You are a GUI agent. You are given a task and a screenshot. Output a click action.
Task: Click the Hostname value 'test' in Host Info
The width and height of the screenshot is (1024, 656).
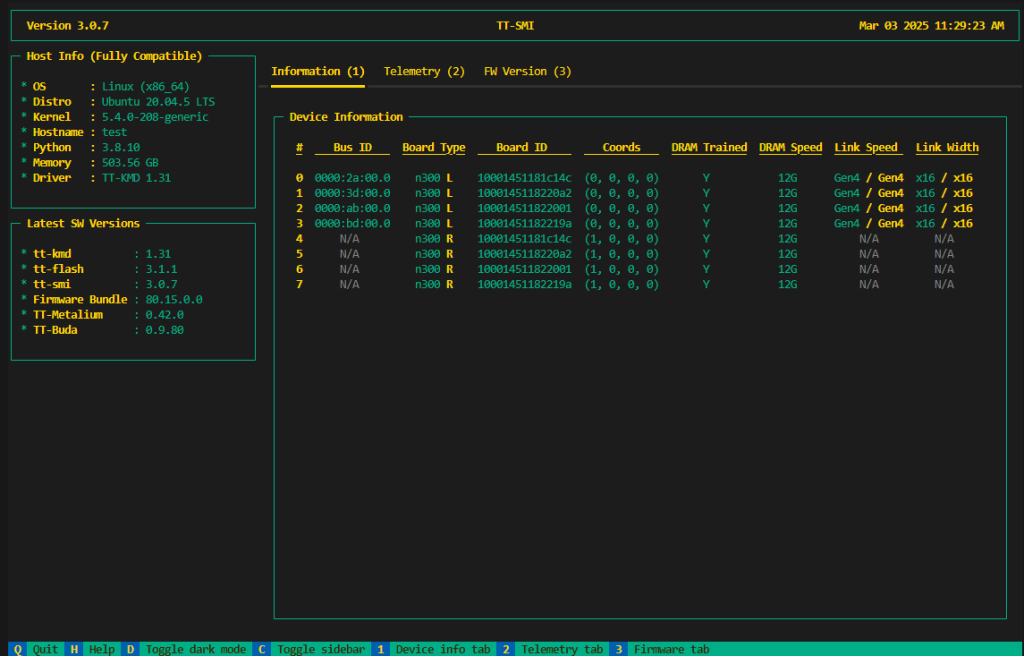click(x=113, y=132)
